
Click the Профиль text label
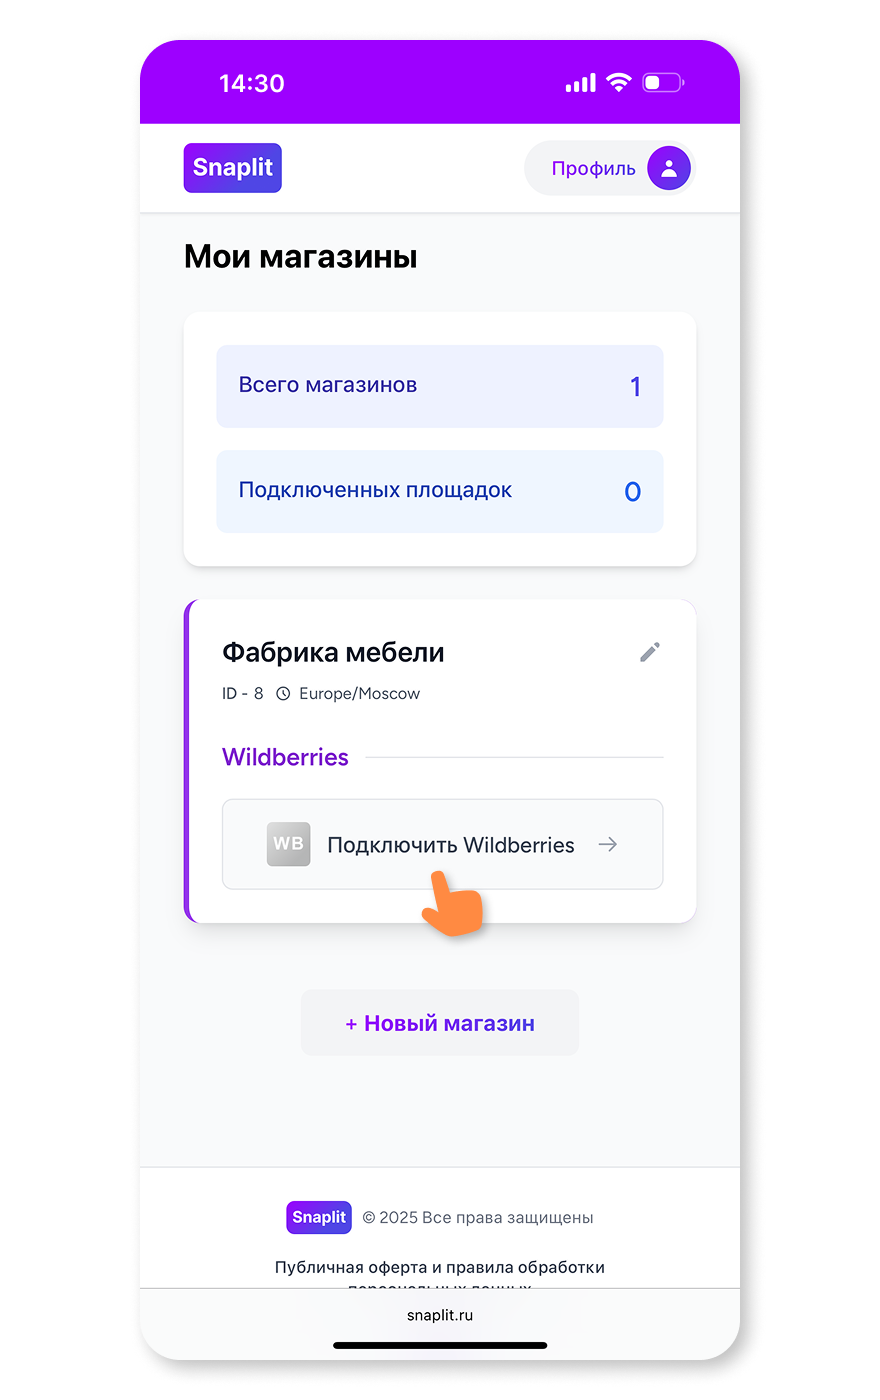coord(593,168)
